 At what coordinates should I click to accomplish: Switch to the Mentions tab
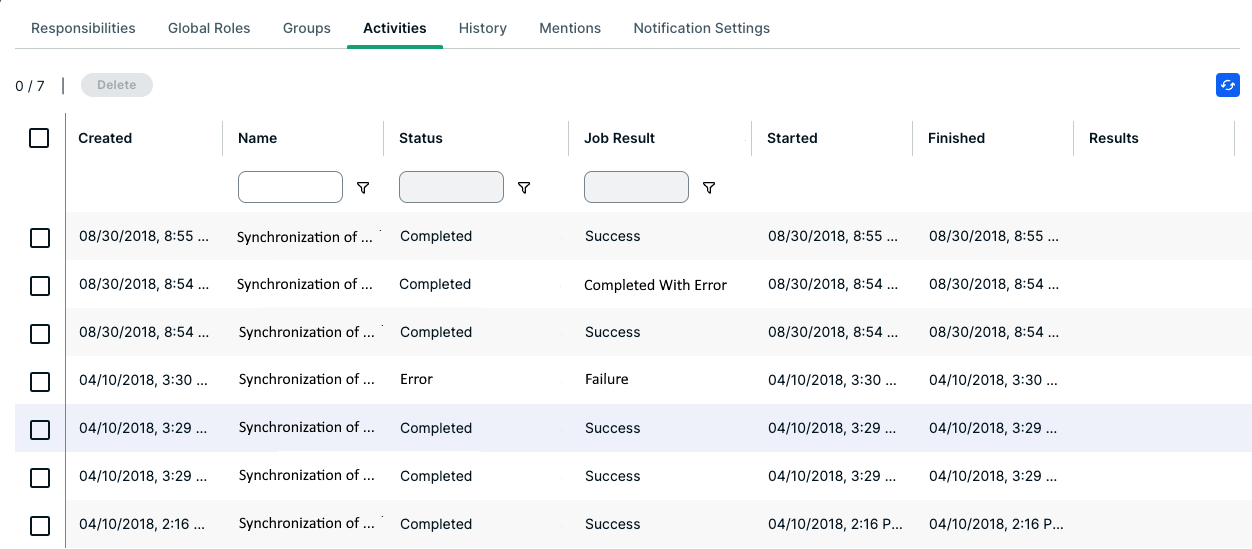point(570,28)
